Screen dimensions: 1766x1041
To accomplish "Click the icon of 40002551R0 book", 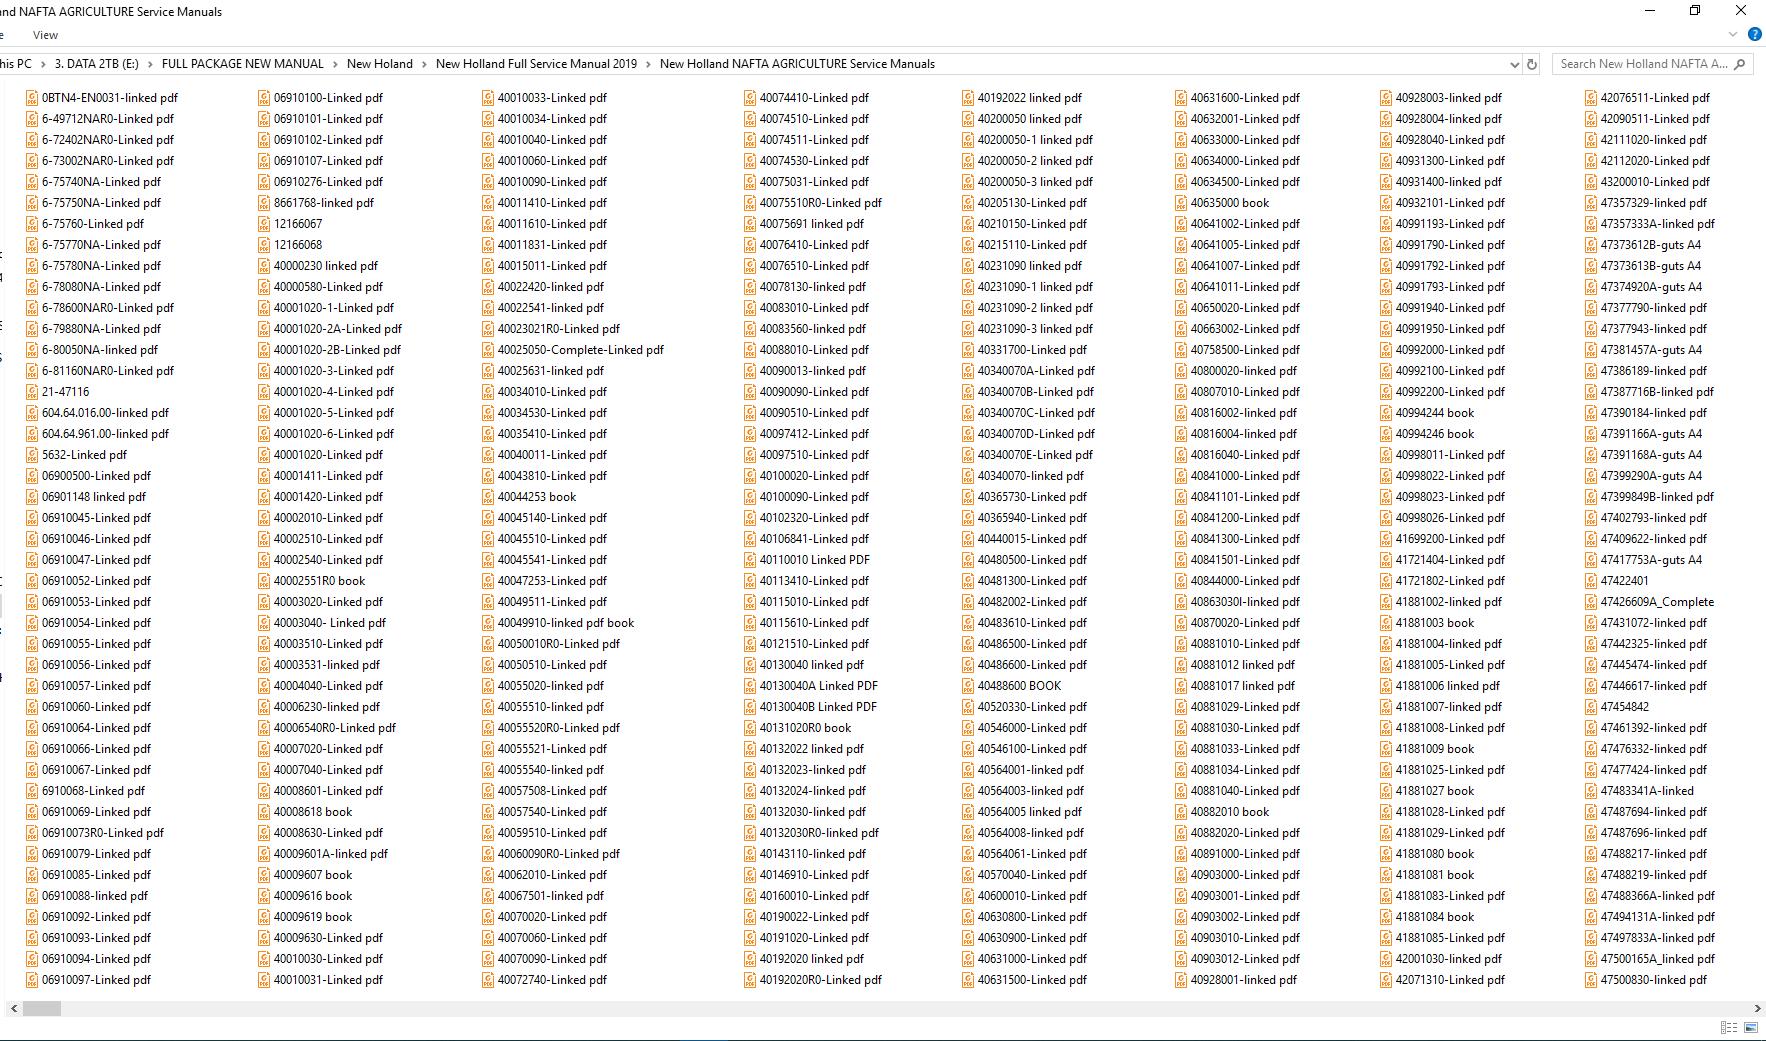I will pos(264,581).
